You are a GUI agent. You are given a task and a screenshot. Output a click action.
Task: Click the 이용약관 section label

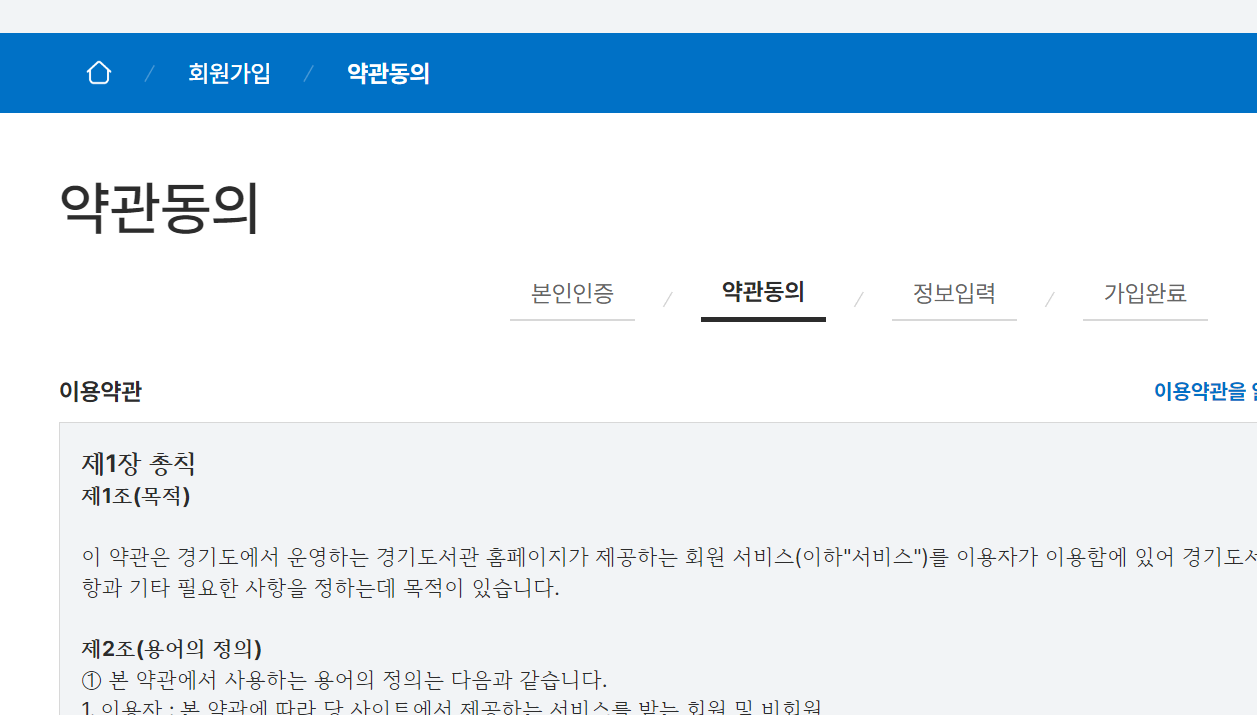100,391
